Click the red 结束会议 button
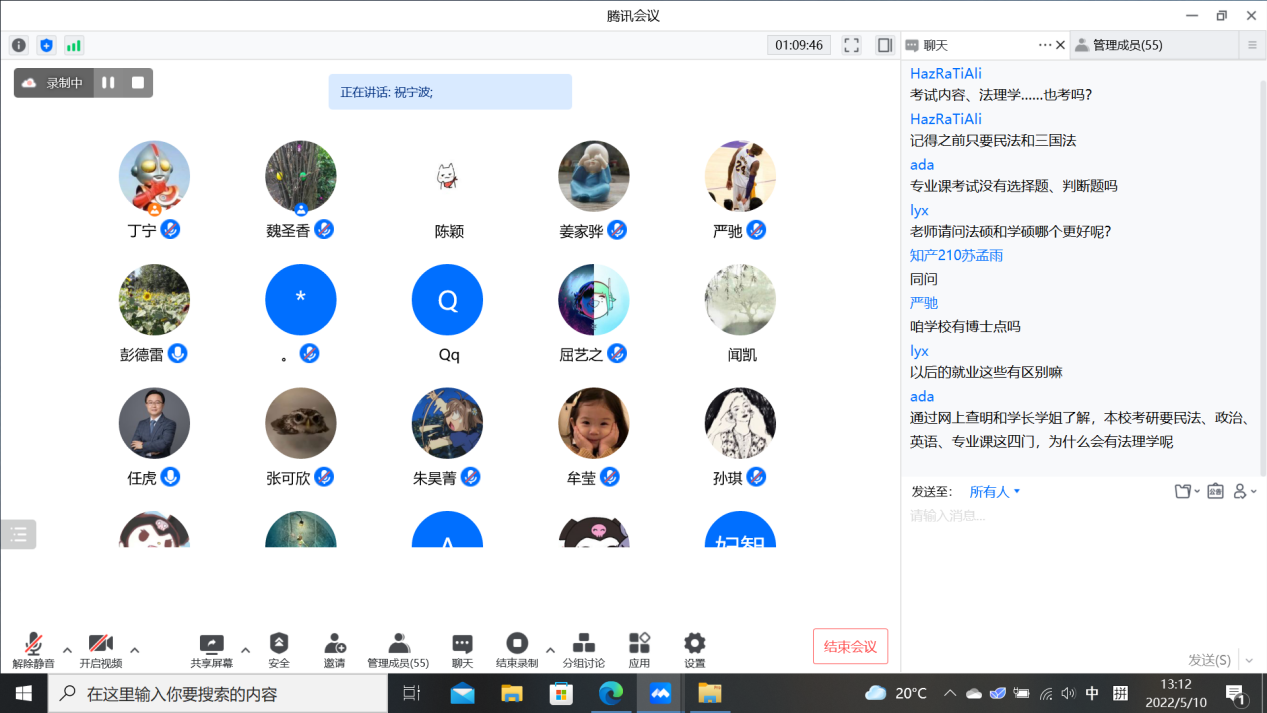The width and height of the screenshot is (1267, 713). click(x=850, y=647)
